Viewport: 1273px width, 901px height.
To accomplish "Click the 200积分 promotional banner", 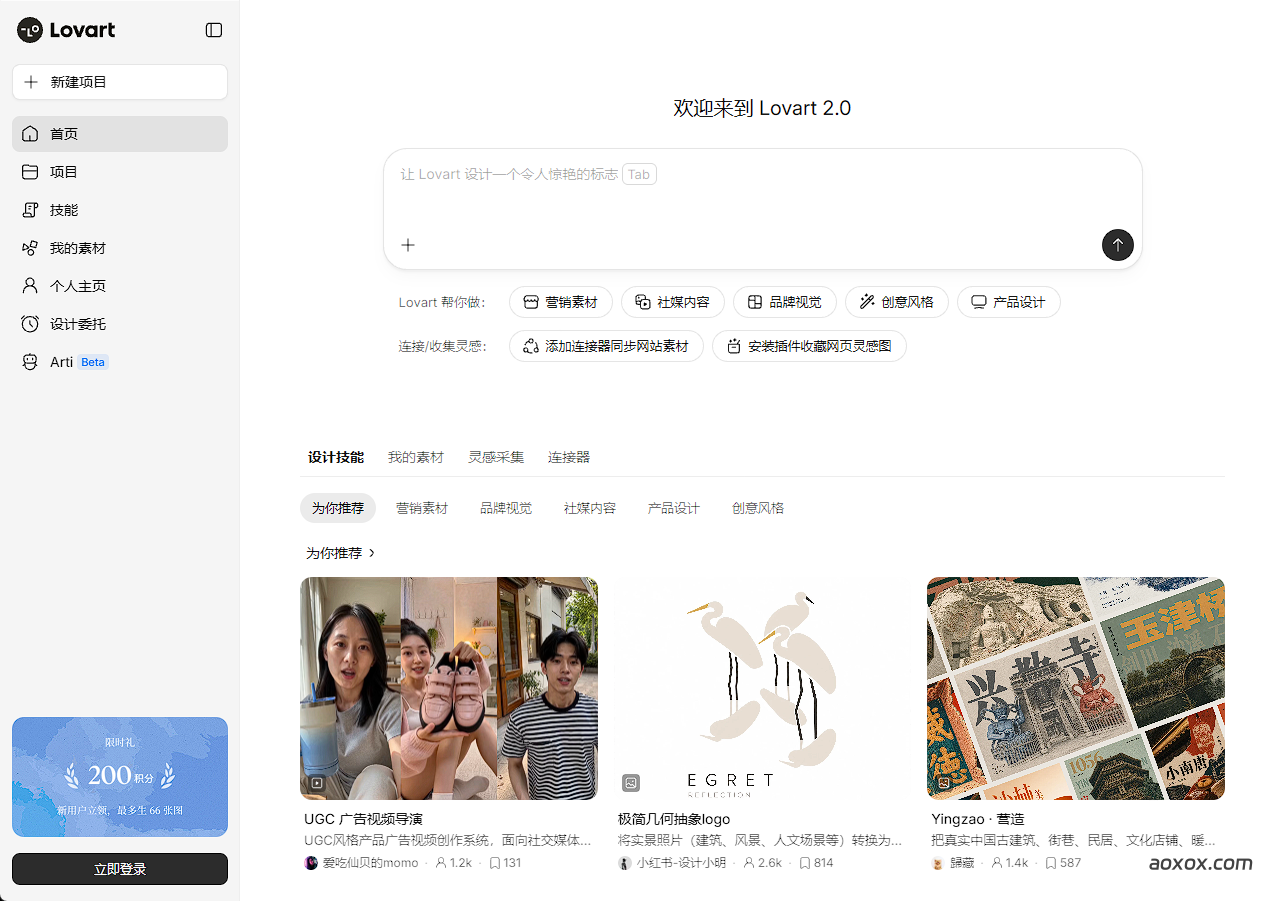I will (x=120, y=777).
